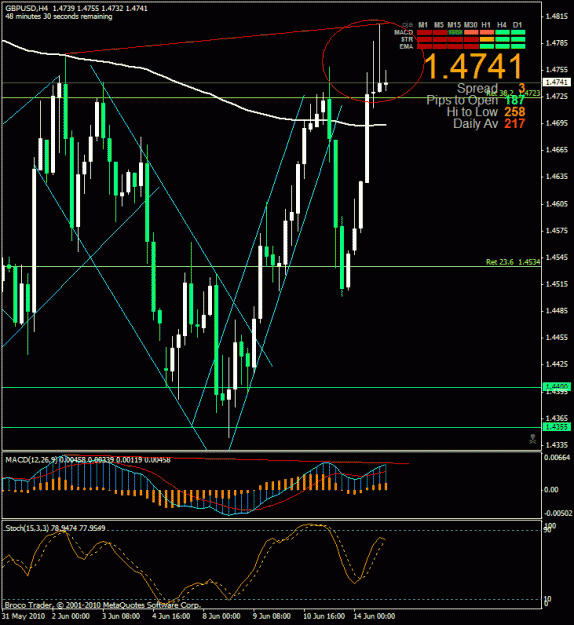The image size is (574, 625).
Task: Click the 1.4665 price axis label
Action: click(556, 150)
